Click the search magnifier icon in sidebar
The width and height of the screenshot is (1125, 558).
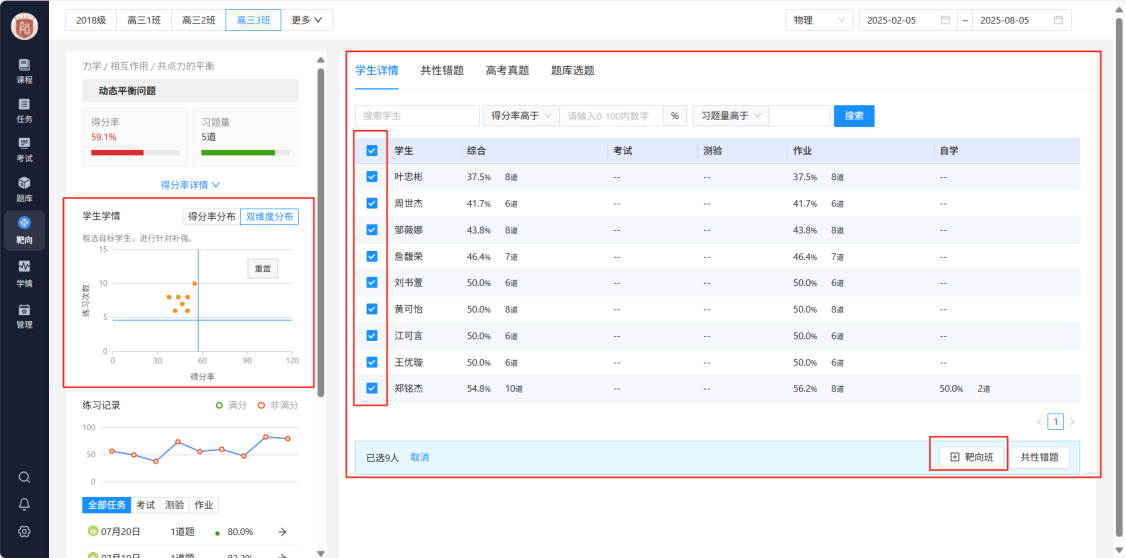pos(24,477)
